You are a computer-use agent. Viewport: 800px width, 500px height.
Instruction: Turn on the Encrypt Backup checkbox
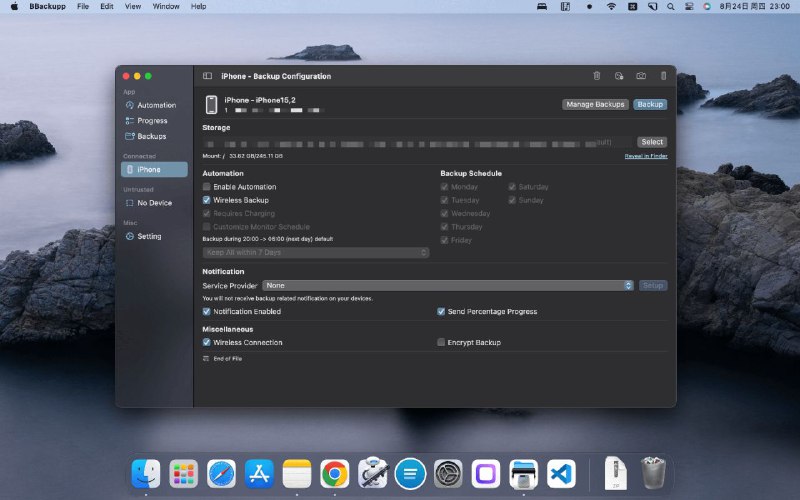click(441, 343)
